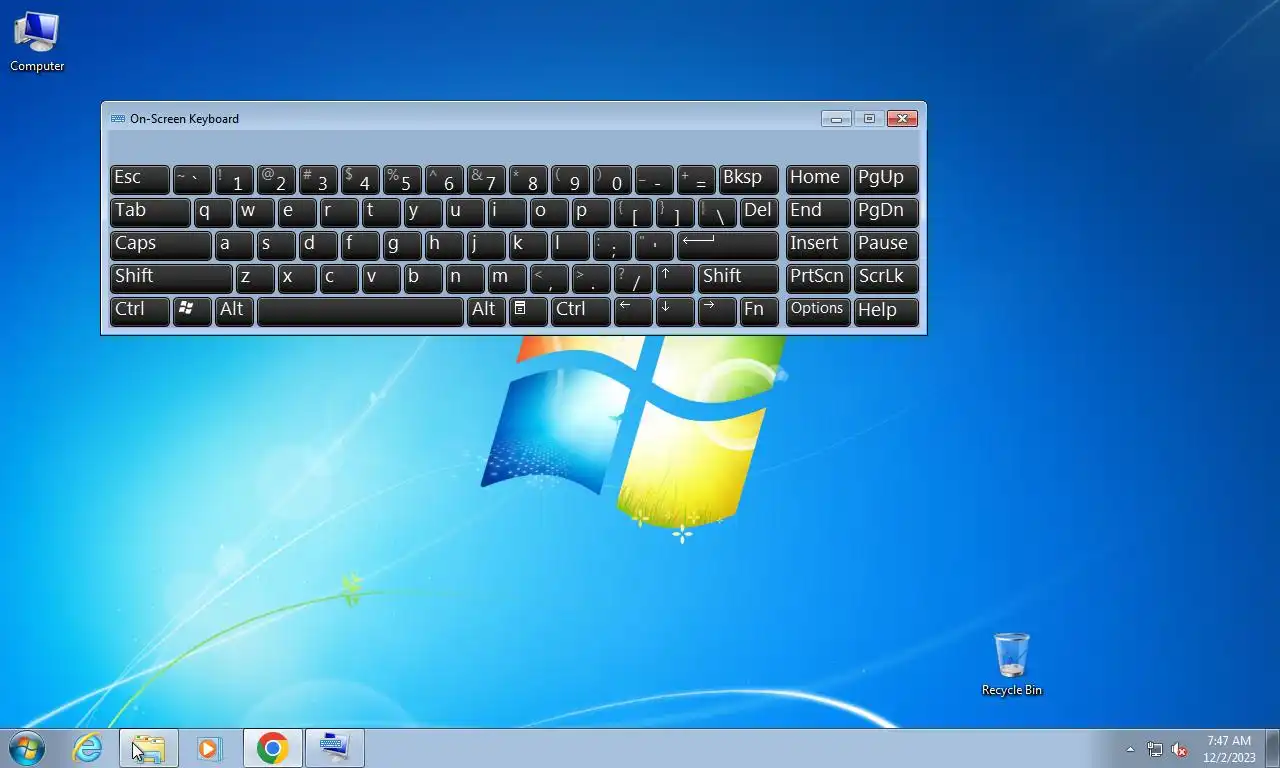The image size is (1280, 768).
Task: Click the Bksp key
Action: coord(749,179)
